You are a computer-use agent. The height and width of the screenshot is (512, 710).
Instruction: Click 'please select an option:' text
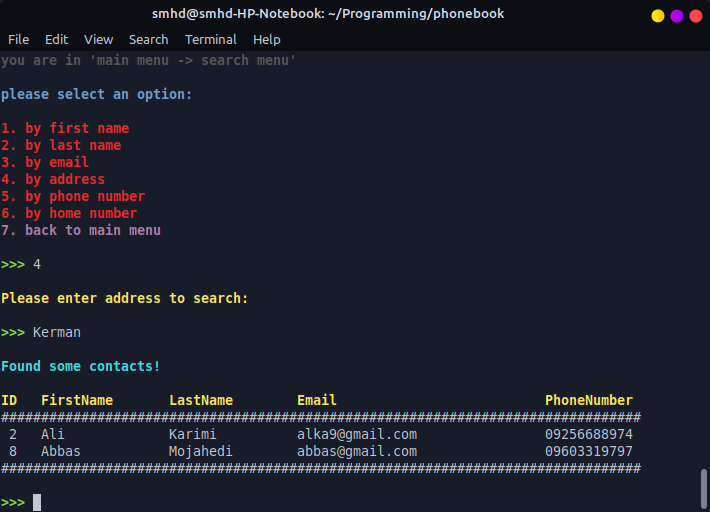click(96, 94)
